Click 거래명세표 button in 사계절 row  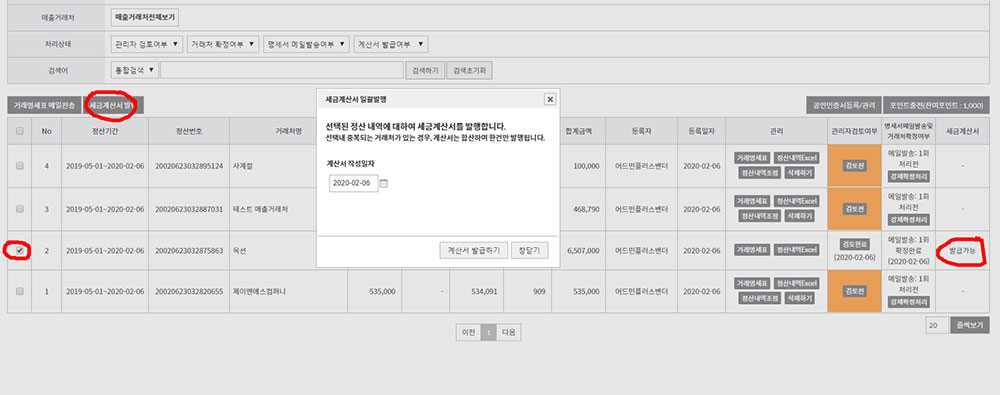(751, 158)
